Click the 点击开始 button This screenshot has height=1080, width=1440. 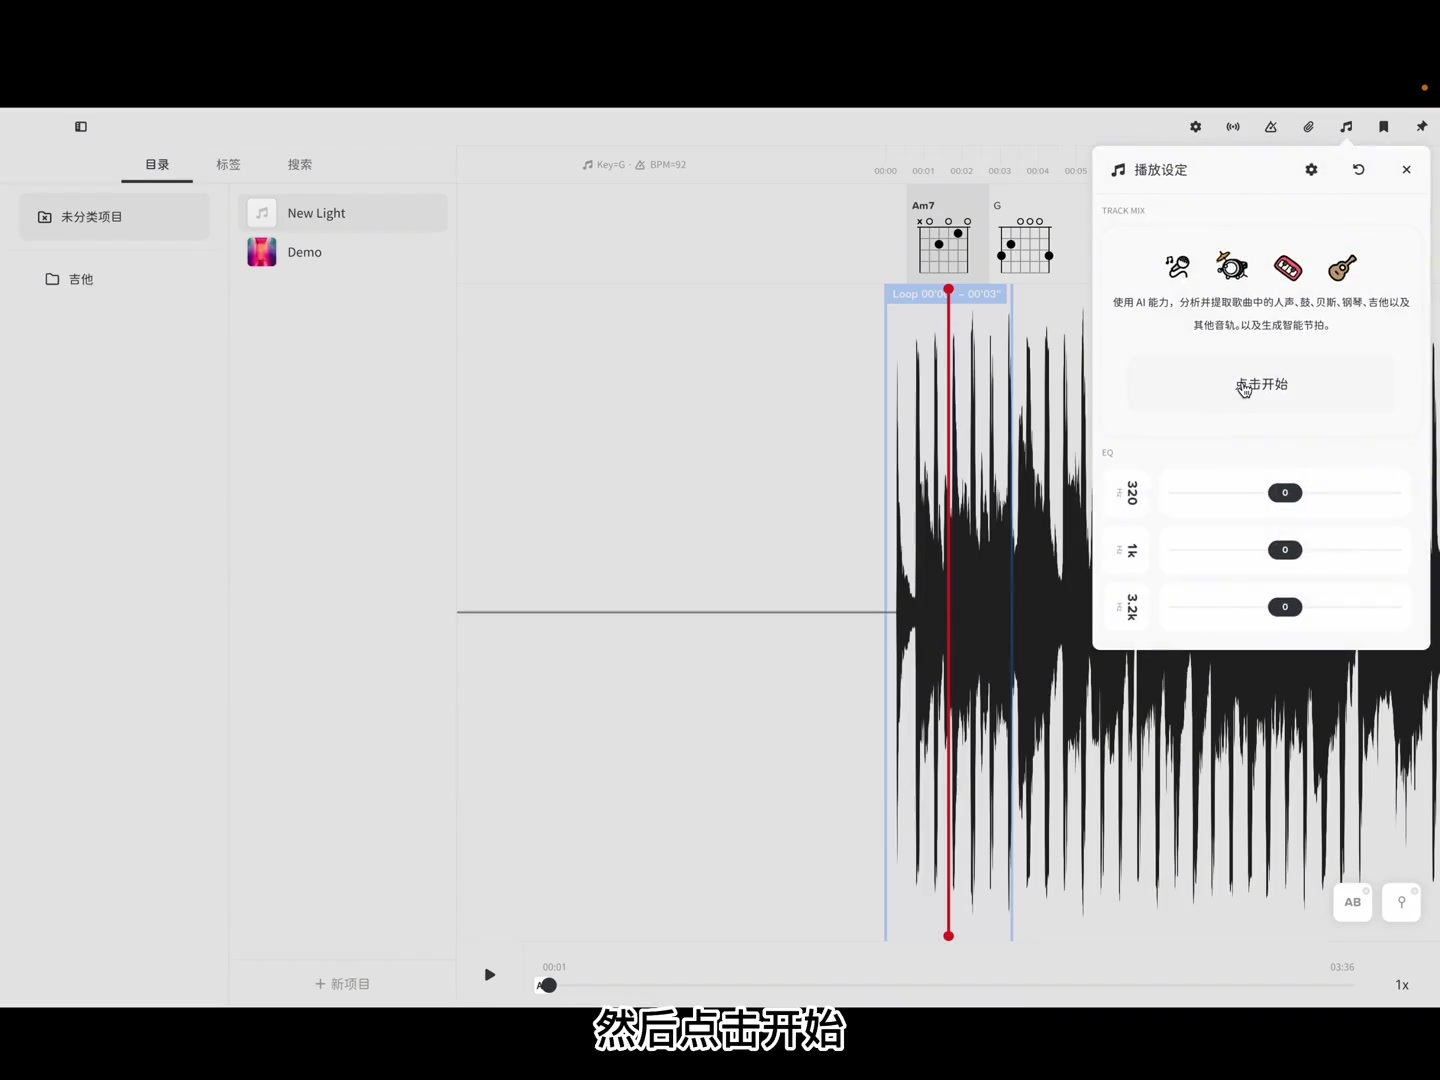[x=1262, y=384]
